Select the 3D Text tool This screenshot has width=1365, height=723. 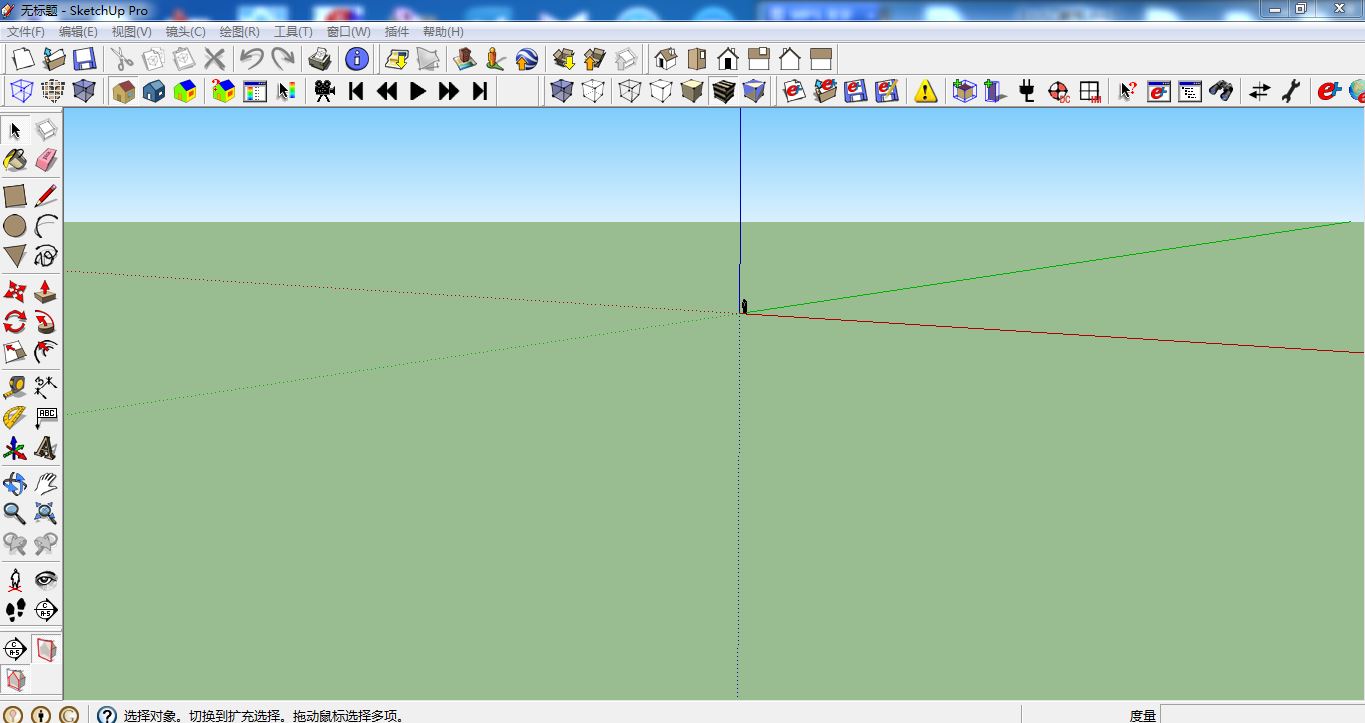click(46, 448)
